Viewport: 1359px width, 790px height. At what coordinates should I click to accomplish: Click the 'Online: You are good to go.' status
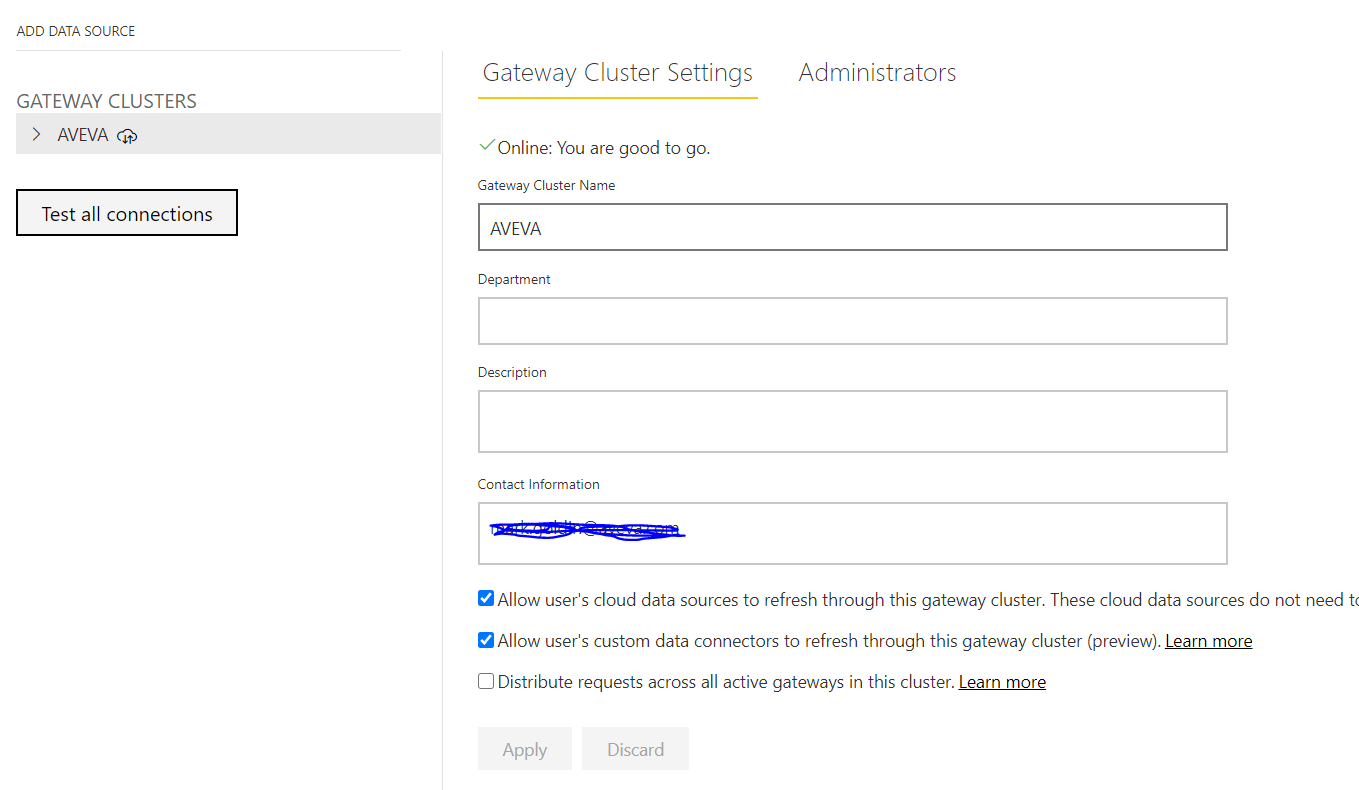pyautogui.click(x=604, y=148)
